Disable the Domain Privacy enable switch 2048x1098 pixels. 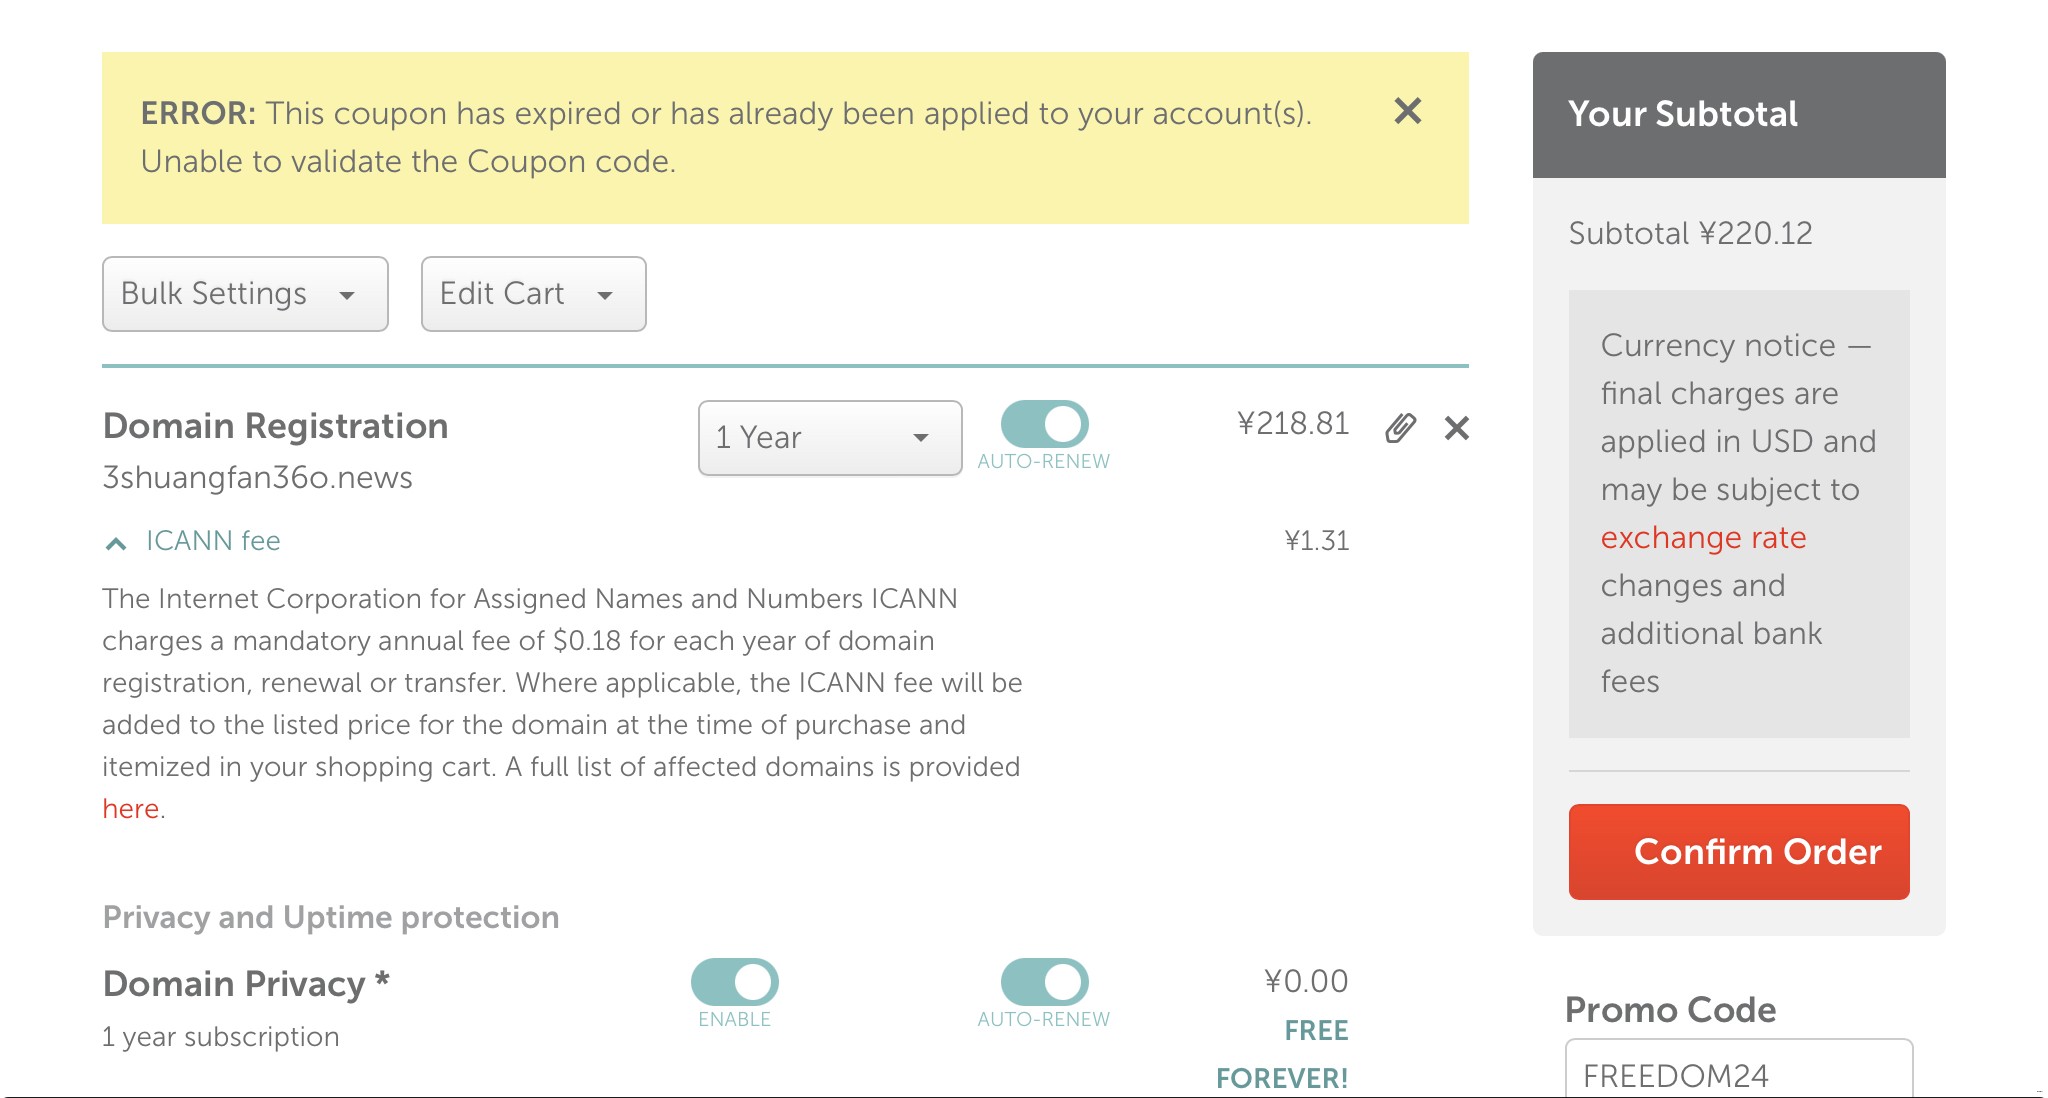click(x=734, y=982)
